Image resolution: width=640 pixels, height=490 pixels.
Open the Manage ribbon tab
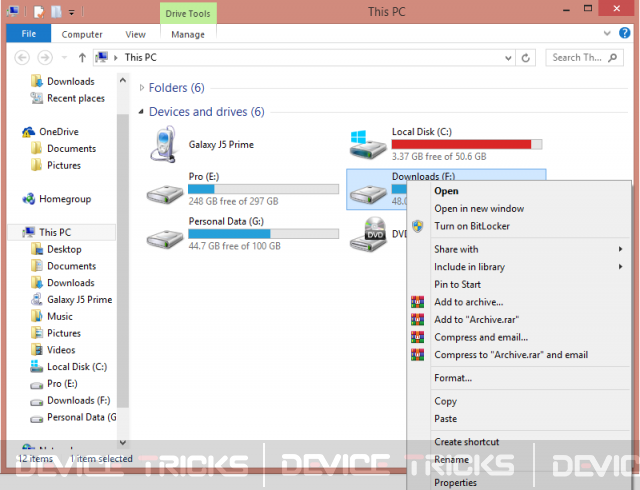(188, 34)
